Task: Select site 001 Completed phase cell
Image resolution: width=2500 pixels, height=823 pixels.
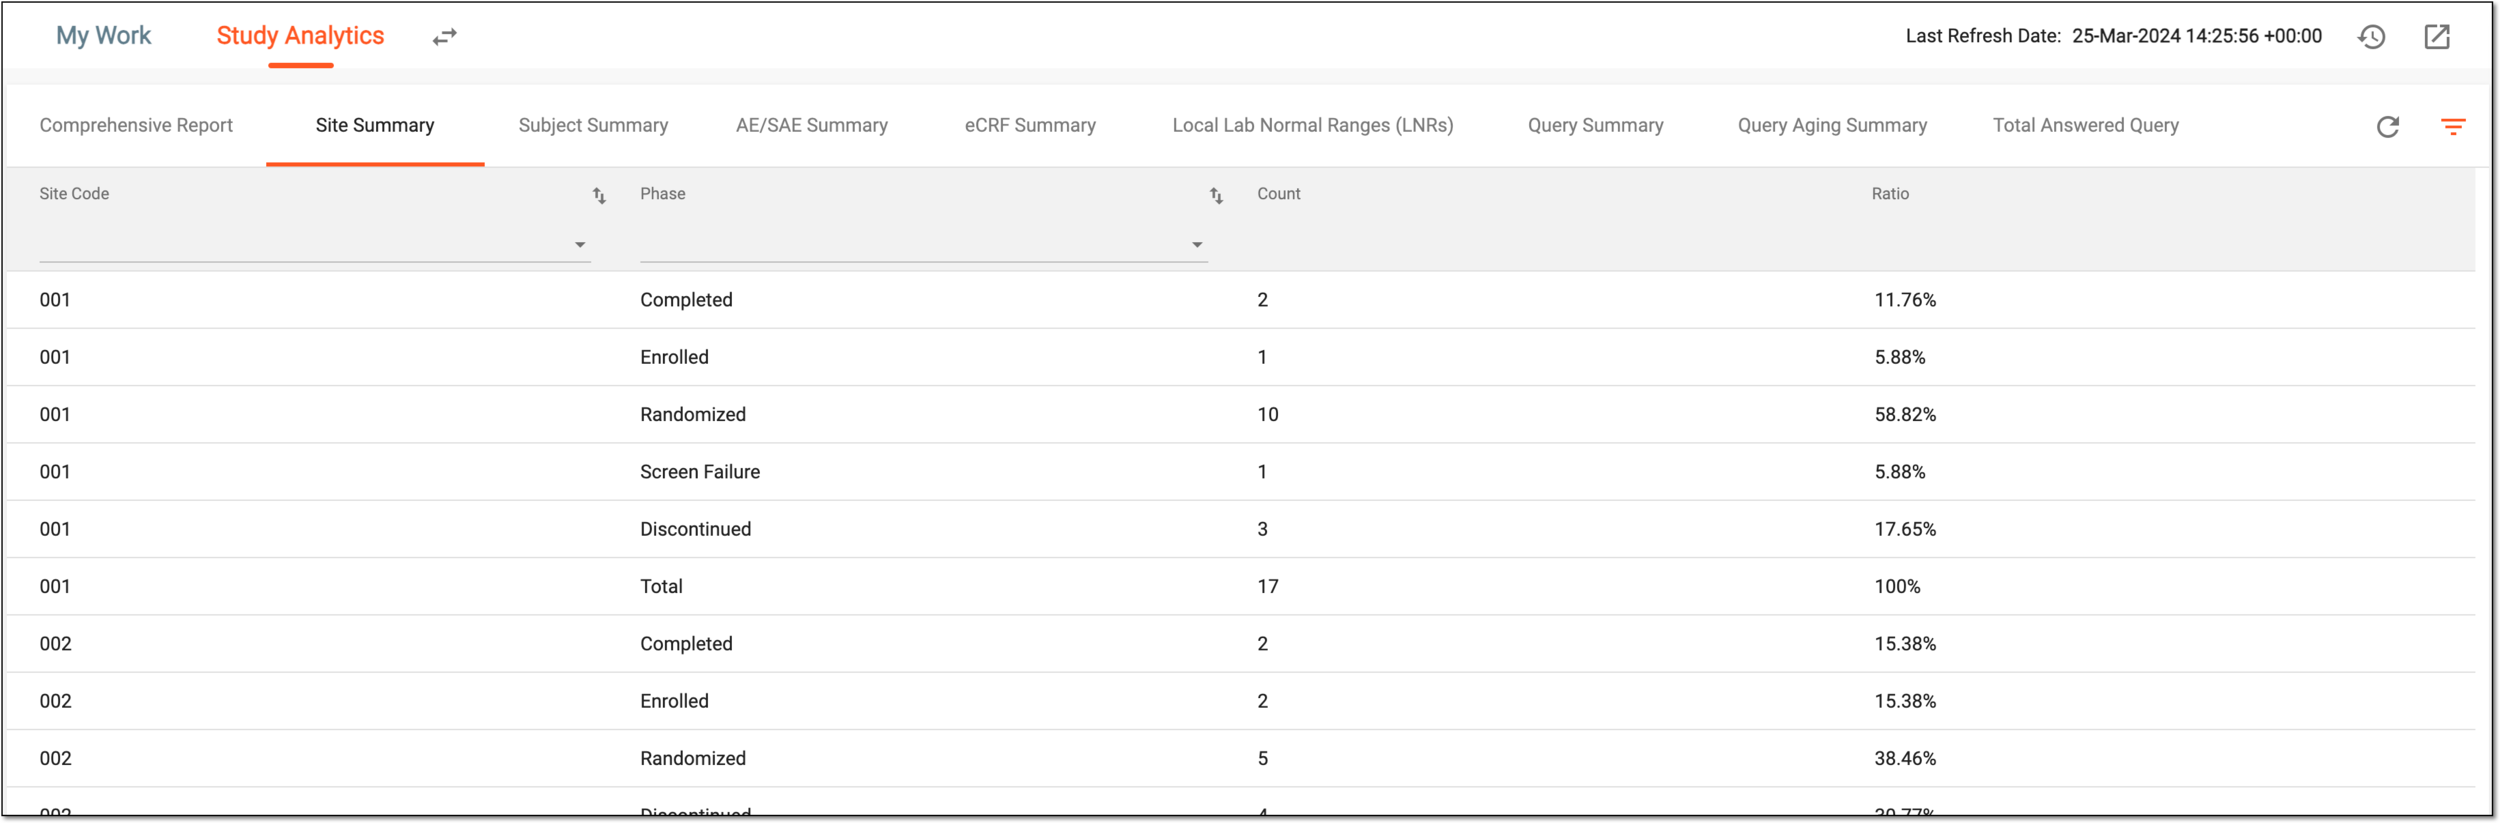Action: [x=686, y=300]
